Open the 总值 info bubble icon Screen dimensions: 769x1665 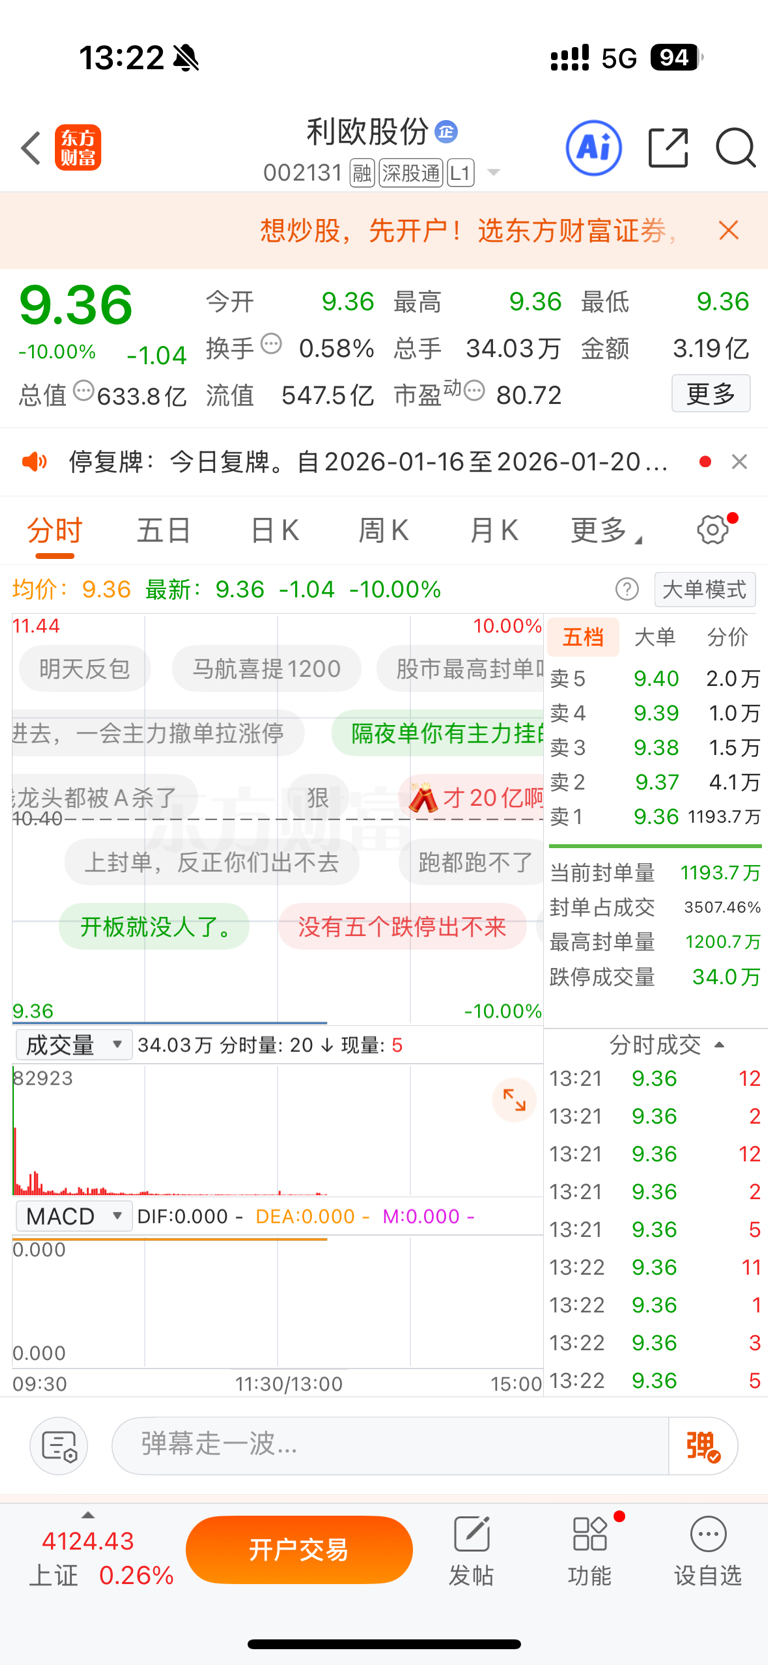click(x=84, y=391)
